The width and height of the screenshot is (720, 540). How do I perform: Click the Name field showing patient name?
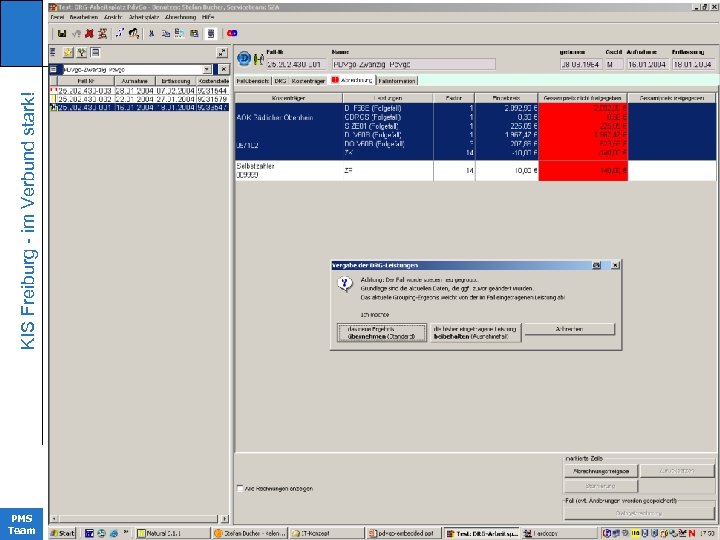coord(413,64)
